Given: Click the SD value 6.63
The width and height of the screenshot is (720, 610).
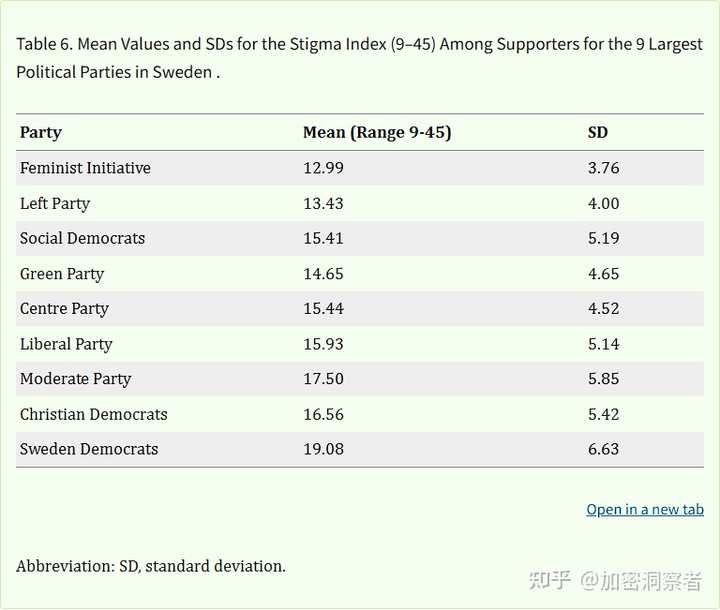Looking at the screenshot, I should click(x=603, y=449).
